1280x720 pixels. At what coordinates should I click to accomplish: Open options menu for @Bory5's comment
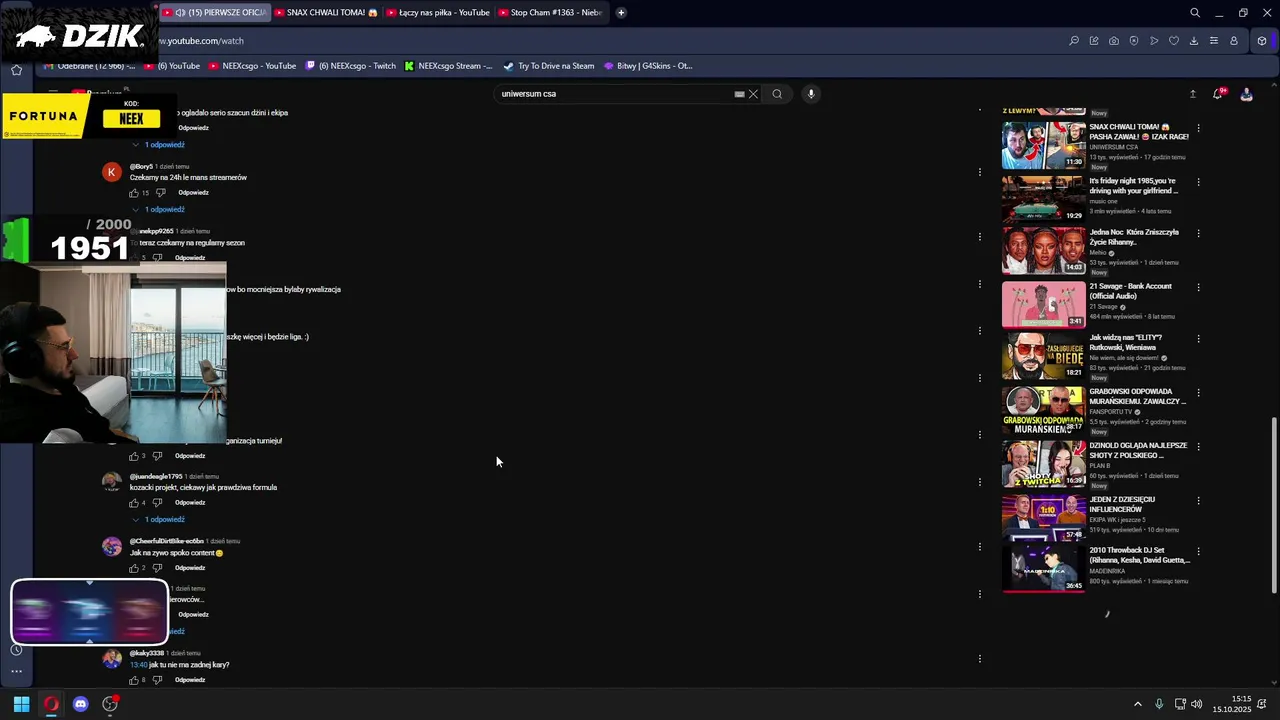[980, 172]
